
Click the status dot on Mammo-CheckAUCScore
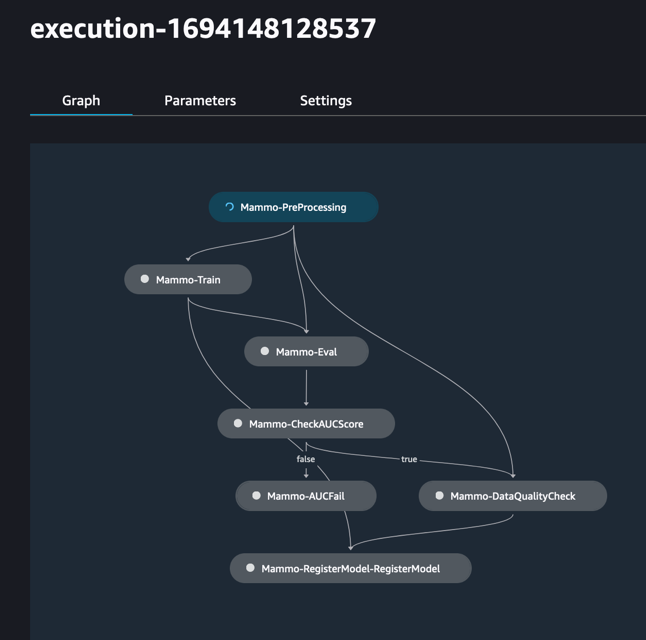(x=238, y=423)
